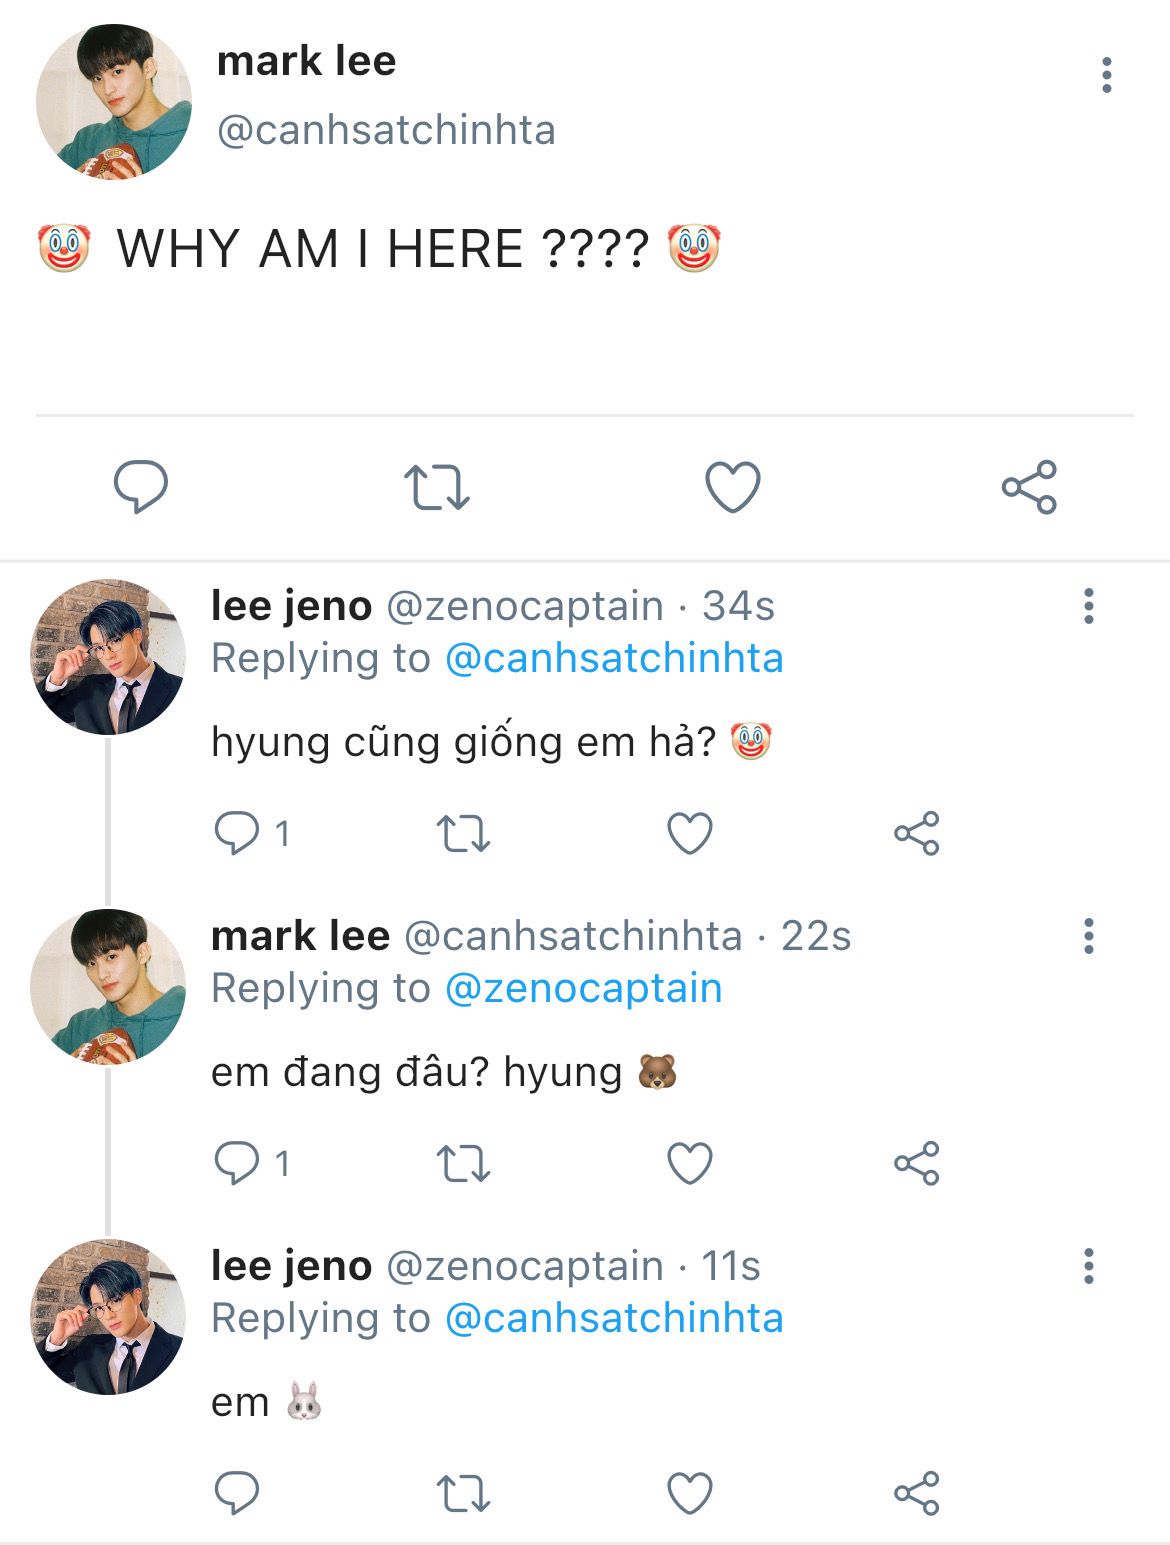
Task: Reply to mark lee's 22s tweet
Action: click(x=238, y=1163)
